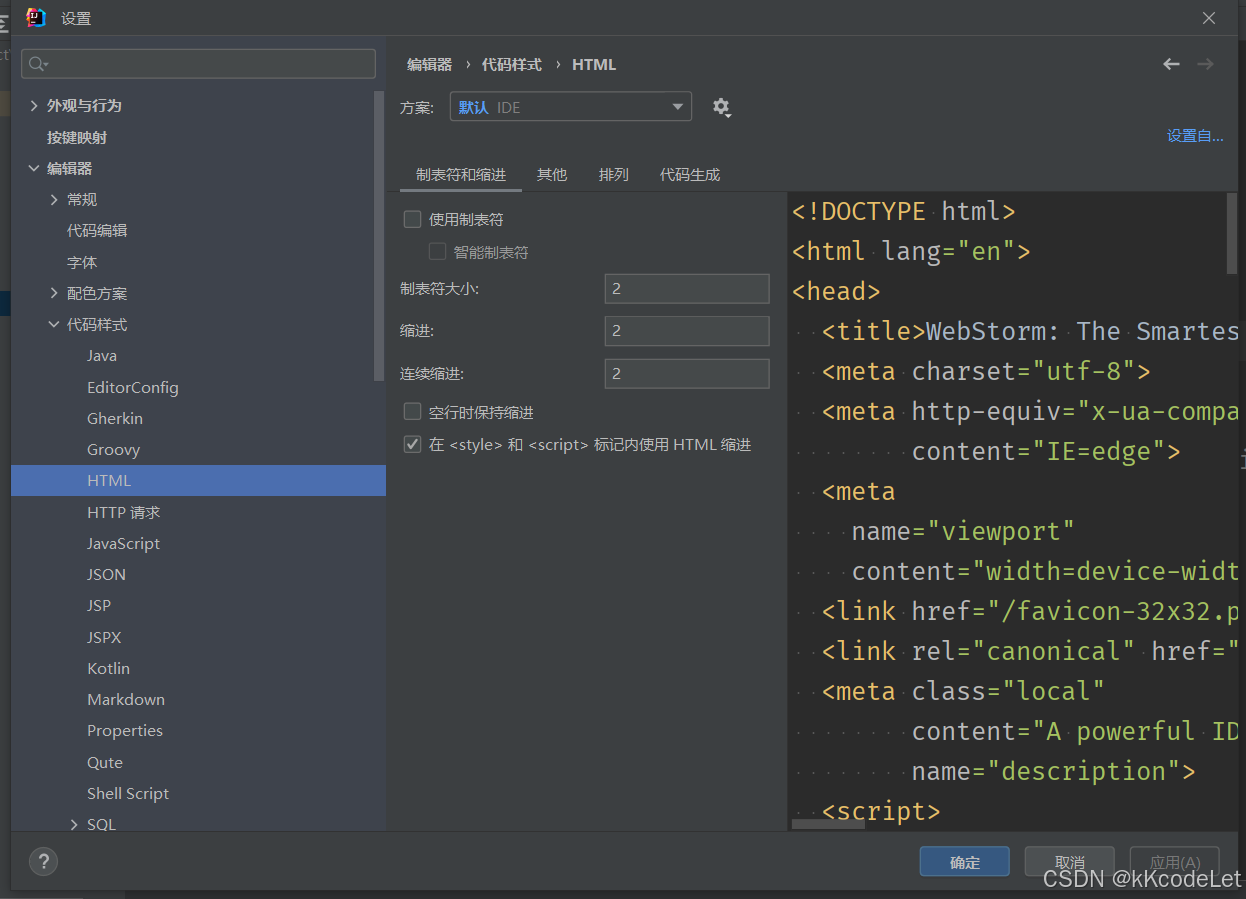Viewport: 1246px width, 899px height.
Task: Enable the 空行时保持缩进 checkbox
Action: (x=412, y=412)
